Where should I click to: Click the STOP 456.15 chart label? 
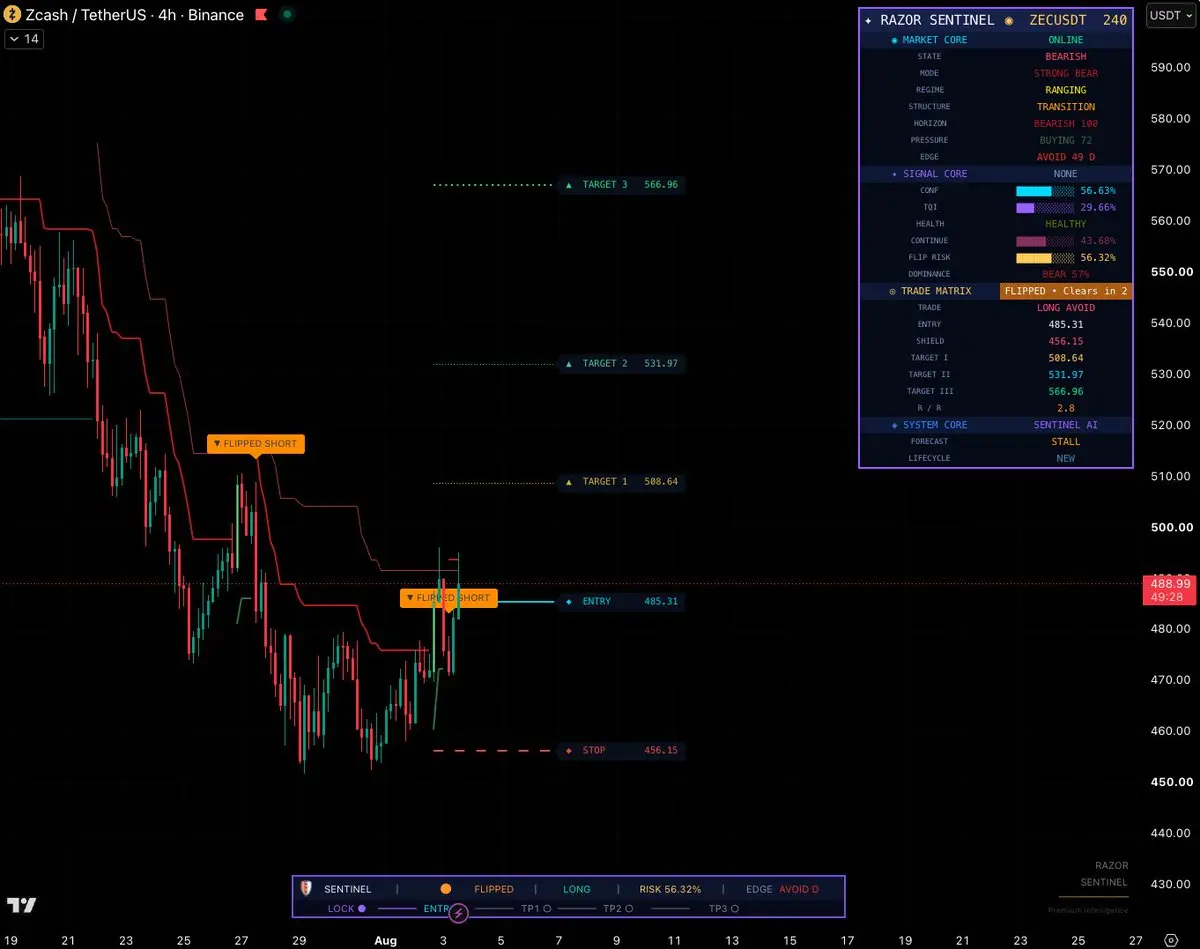point(621,751)
